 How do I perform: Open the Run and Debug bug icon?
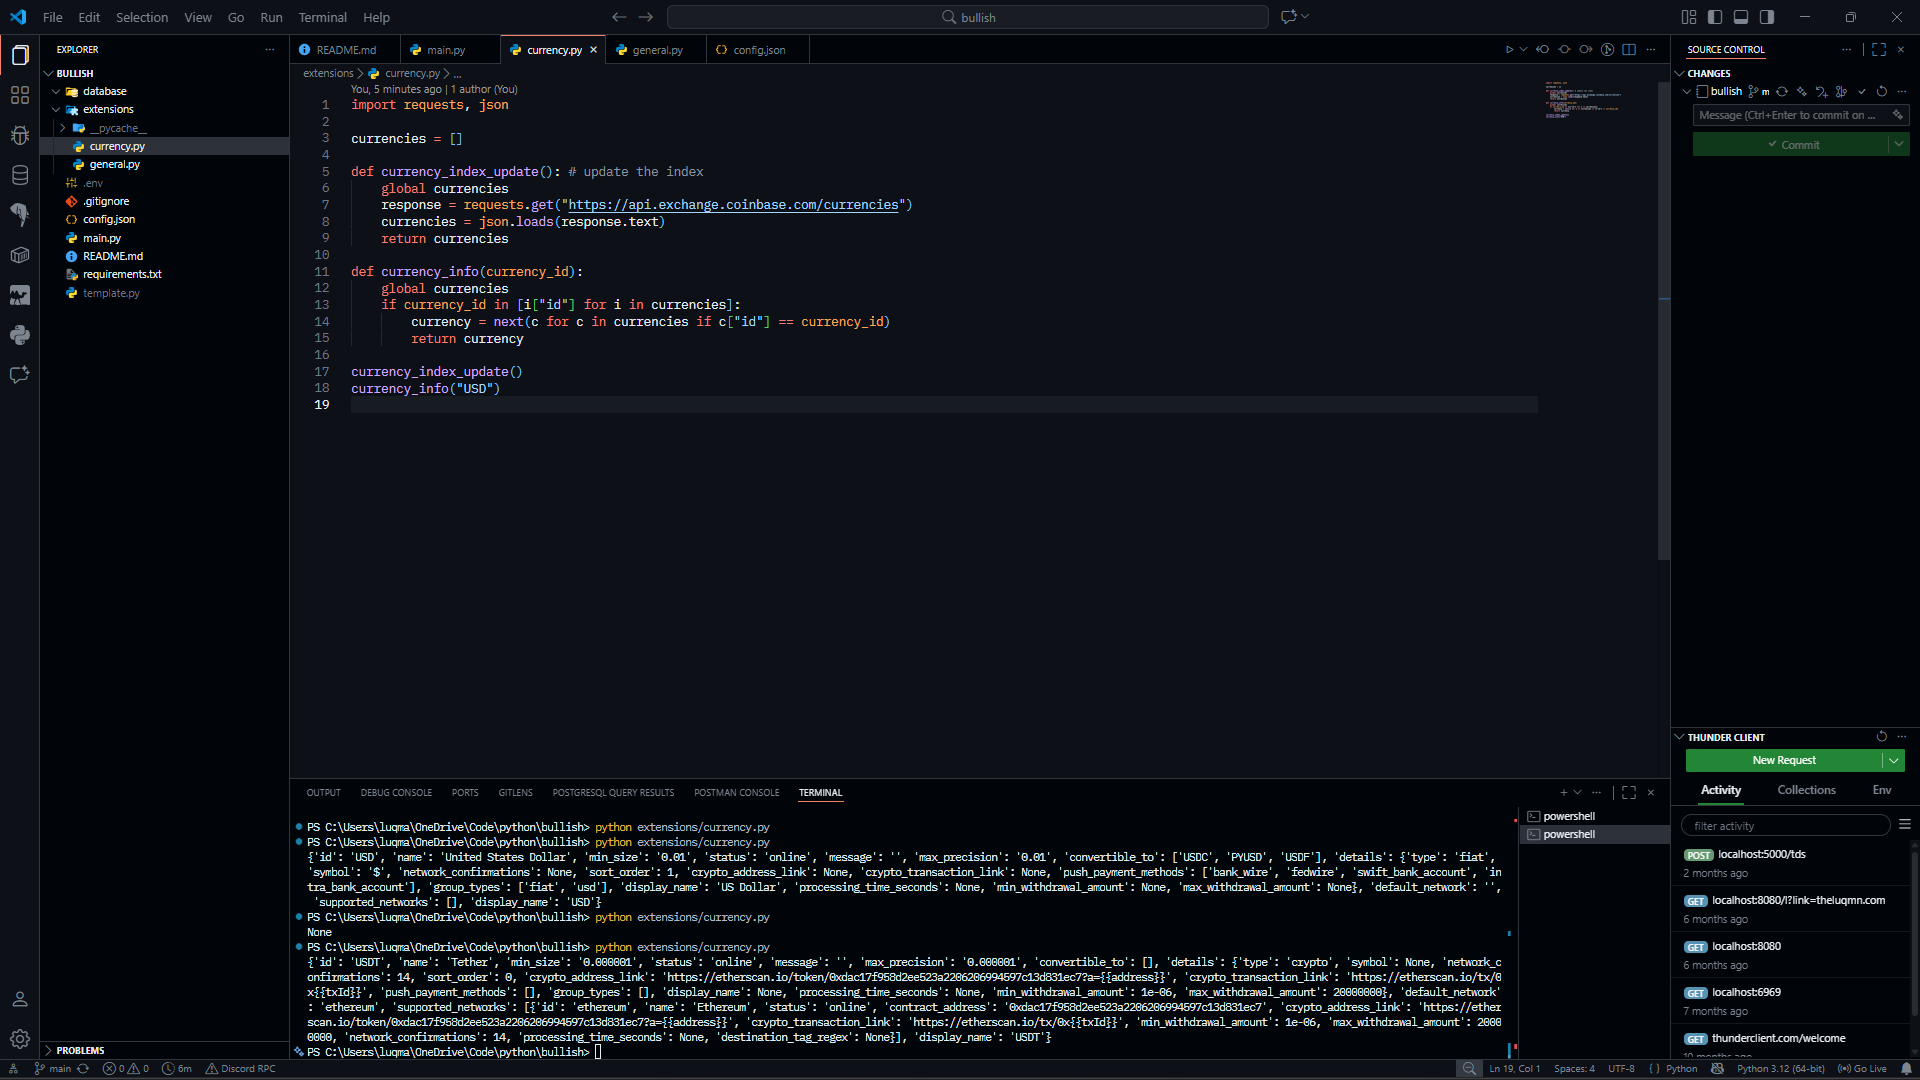pyautogui.click(x=19, y=135)
